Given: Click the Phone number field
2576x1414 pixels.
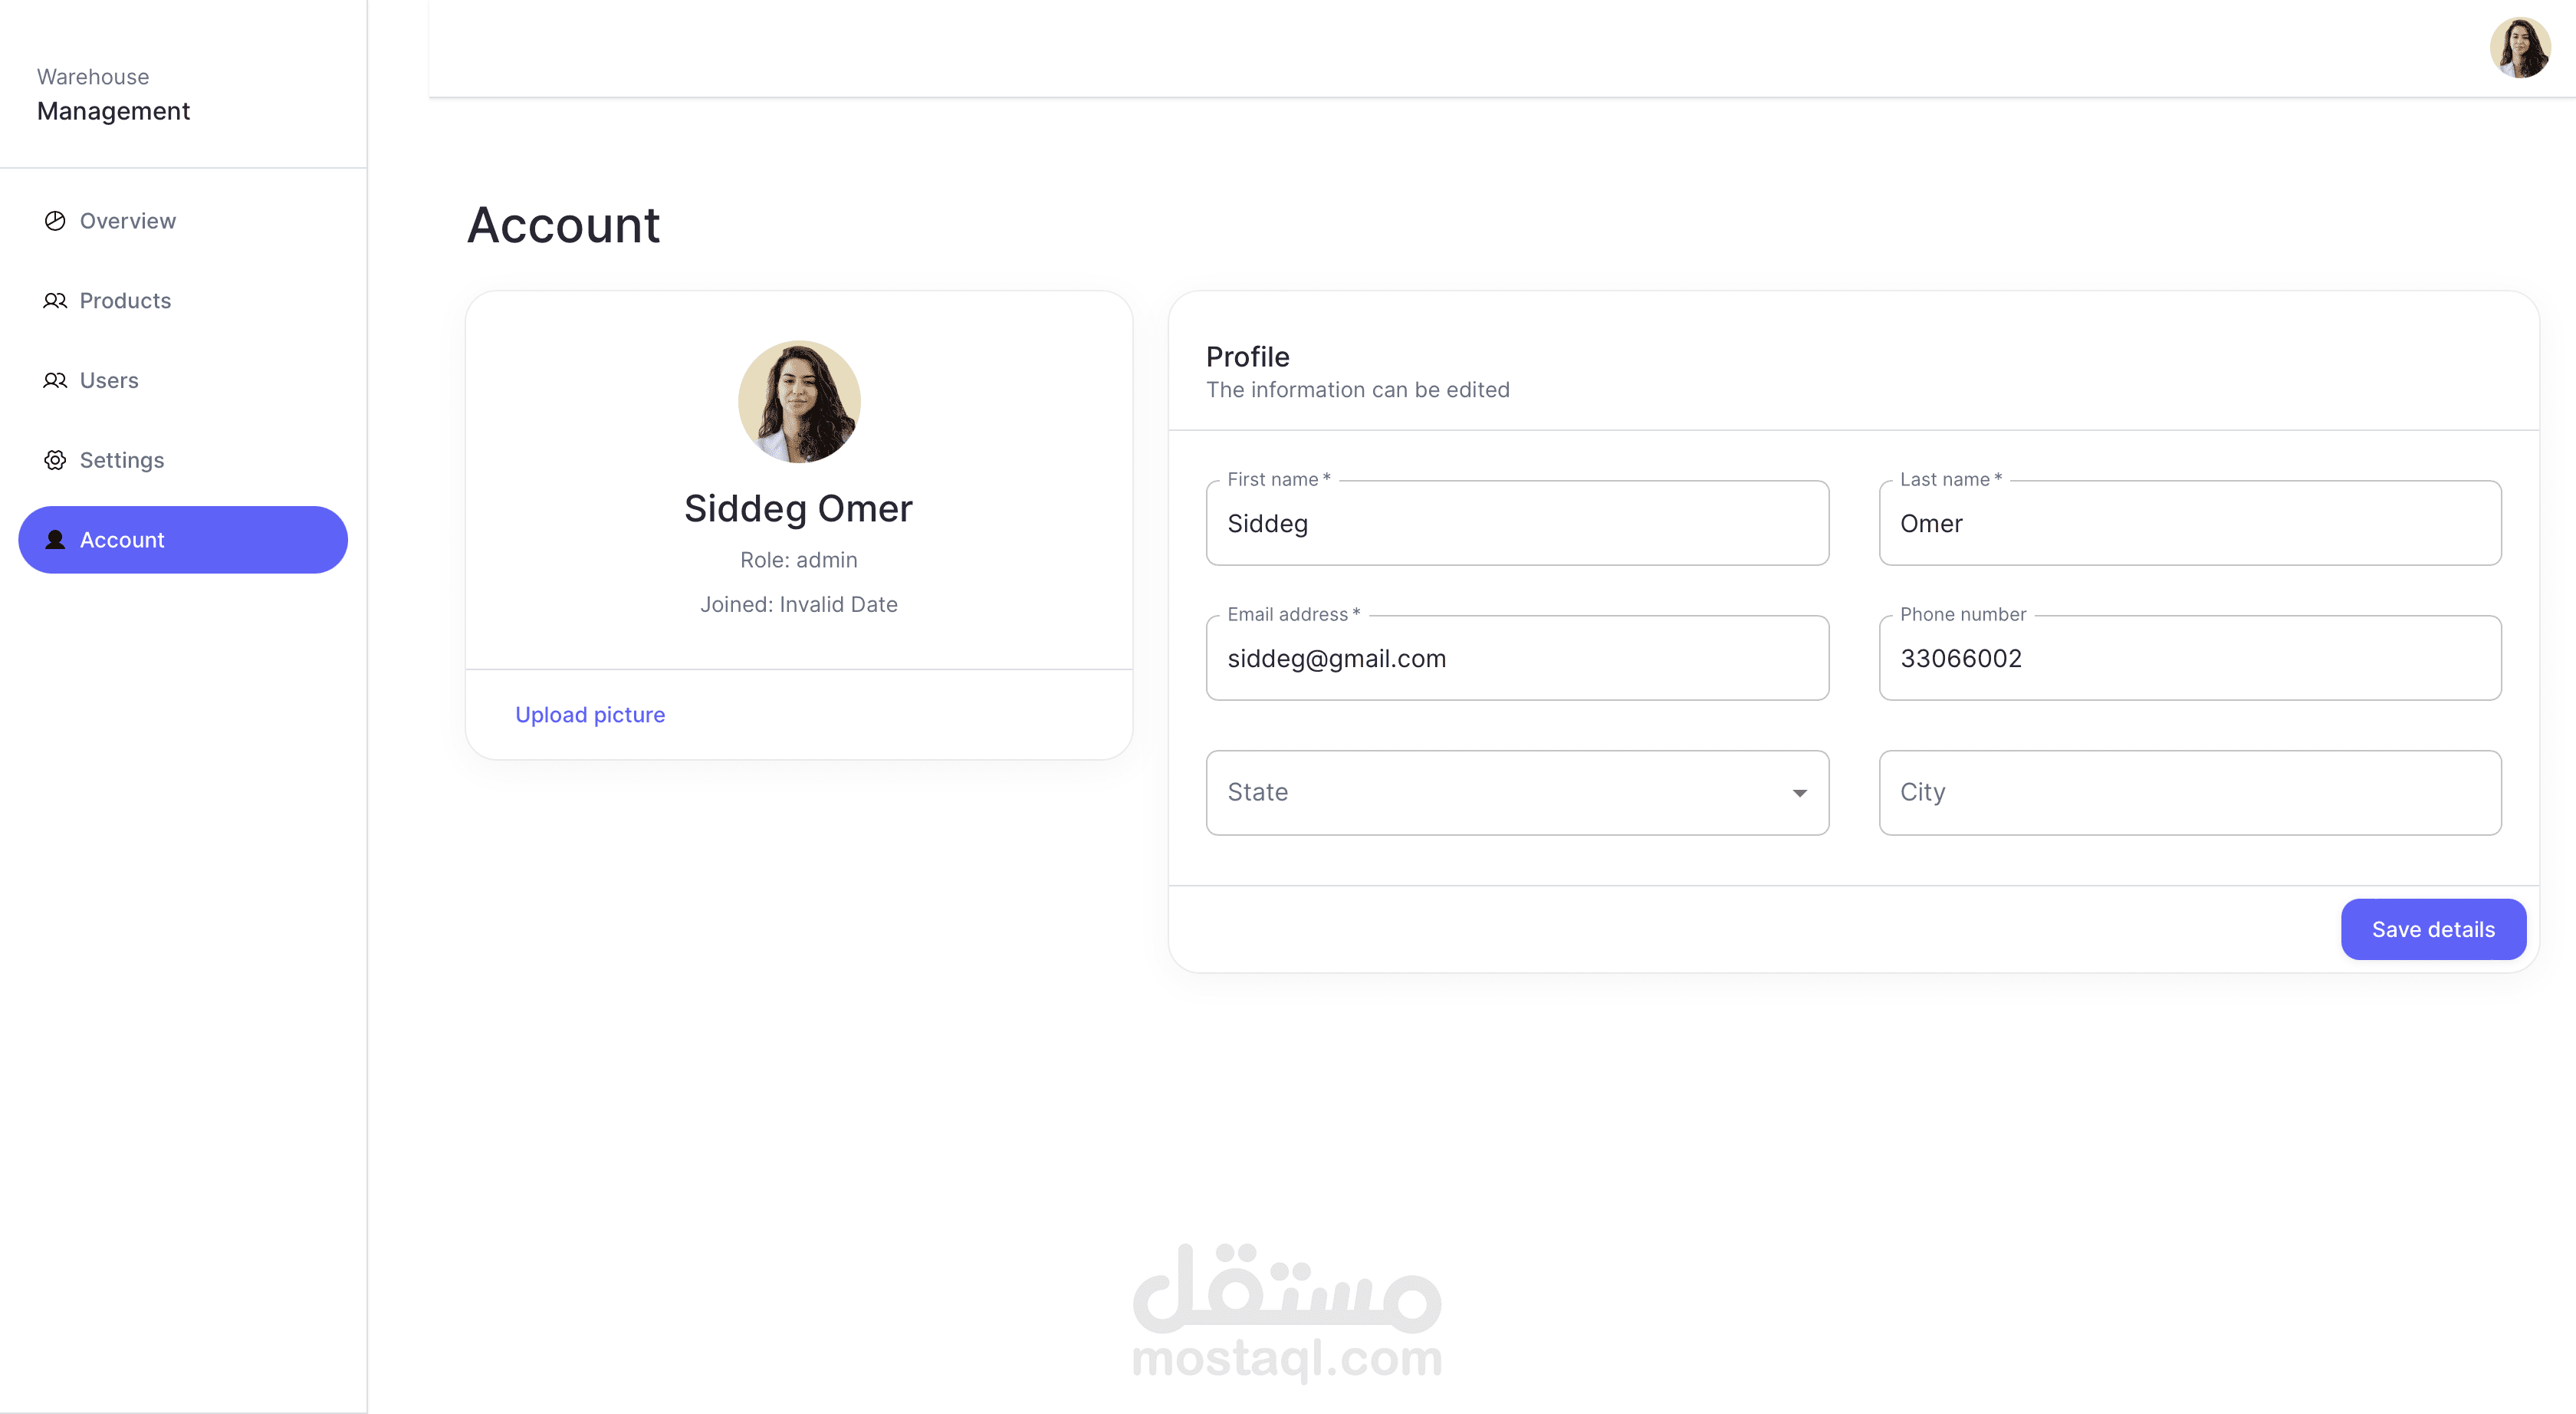Looking at the screenshot, I should point(2189,659).
